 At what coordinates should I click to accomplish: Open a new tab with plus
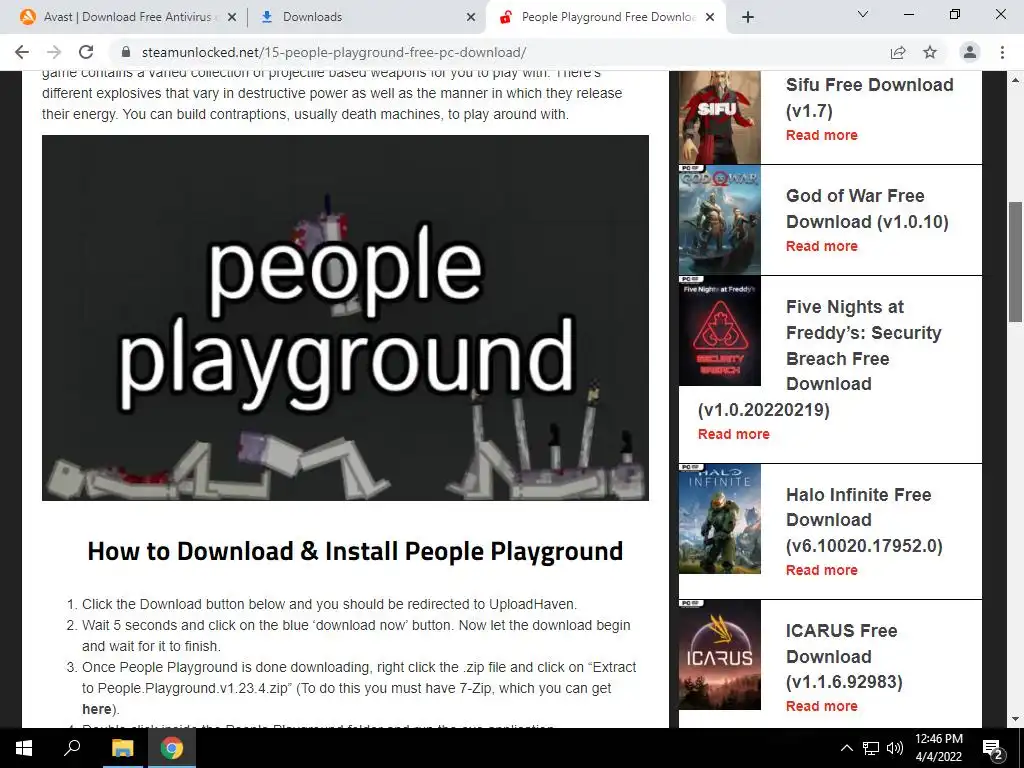748,17
